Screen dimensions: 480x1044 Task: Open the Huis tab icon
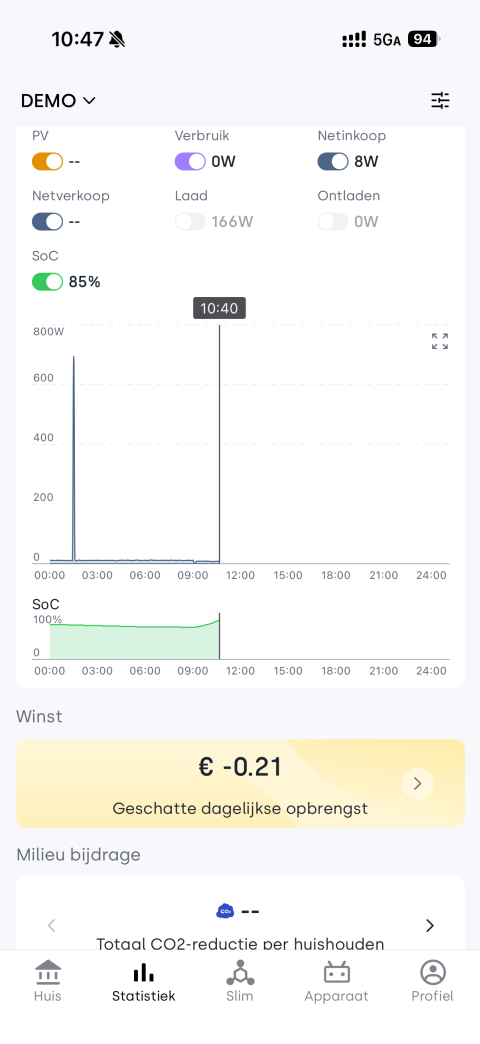pyautogui.click(x=47, y=973)
